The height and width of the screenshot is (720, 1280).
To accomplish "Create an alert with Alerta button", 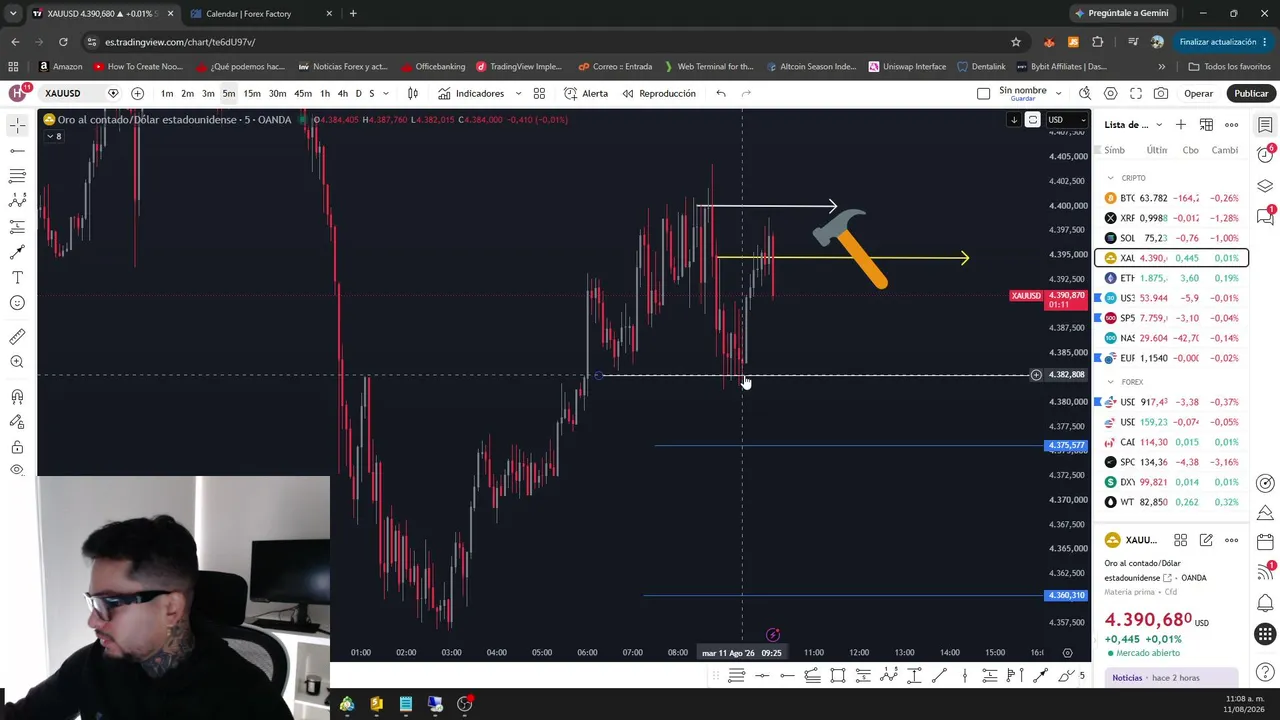I will [x=586, y=93].
